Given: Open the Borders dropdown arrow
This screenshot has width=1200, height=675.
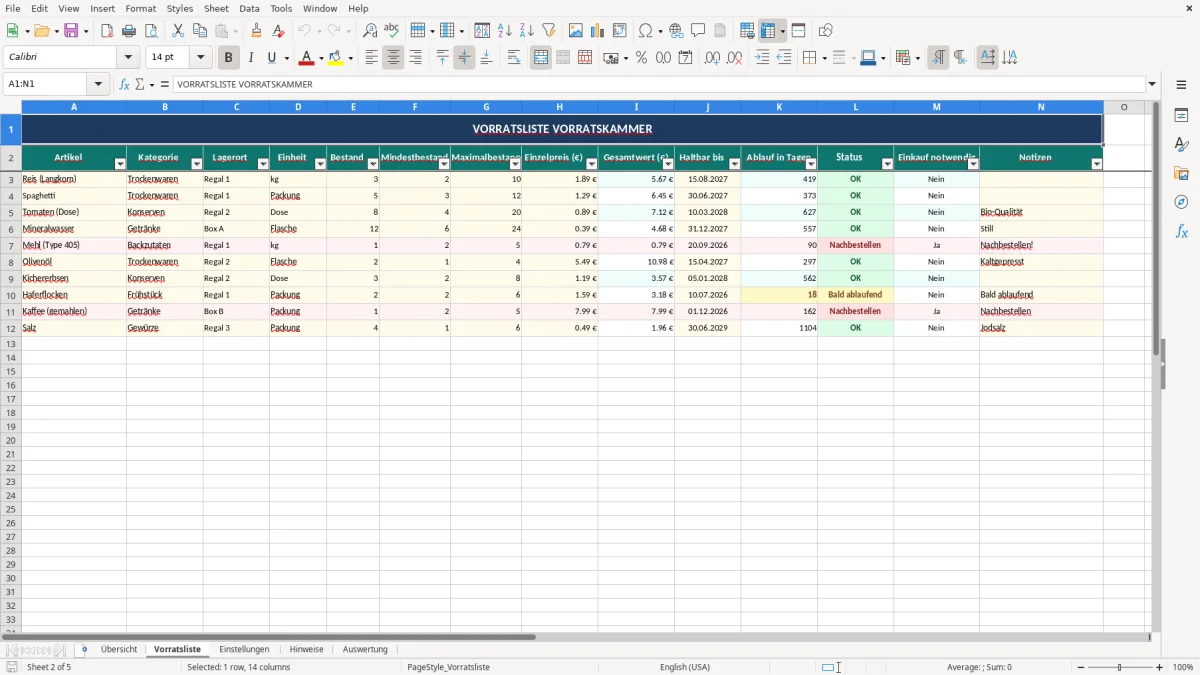Looking at the screenshot, I should [x=823, y=58].
